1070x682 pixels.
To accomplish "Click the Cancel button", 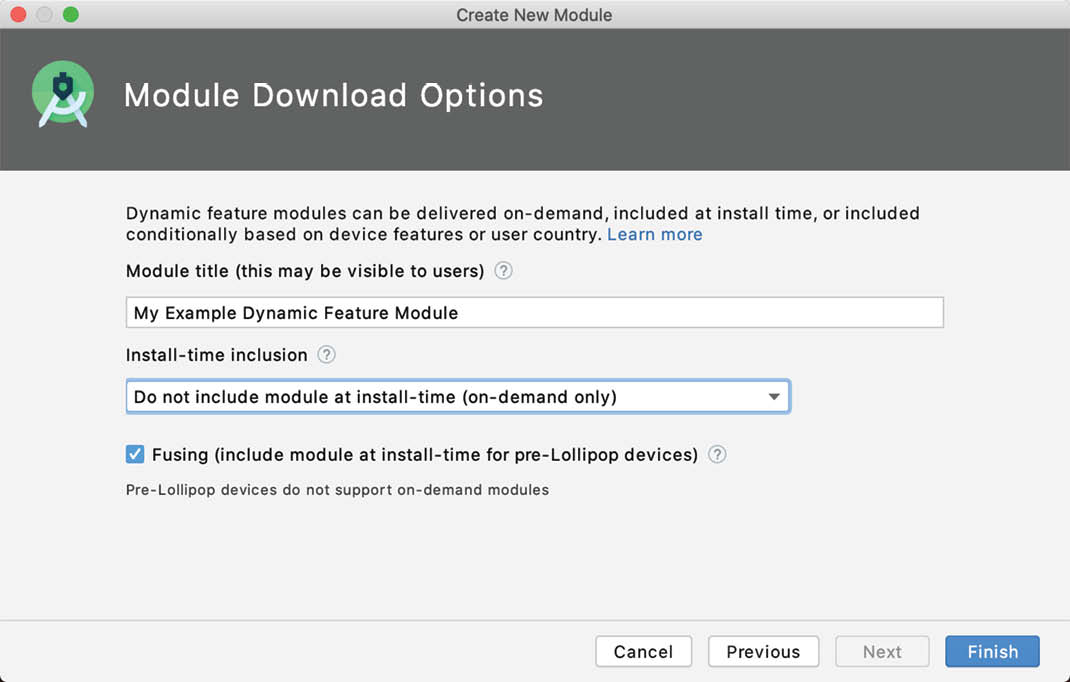I will [644, 652].
